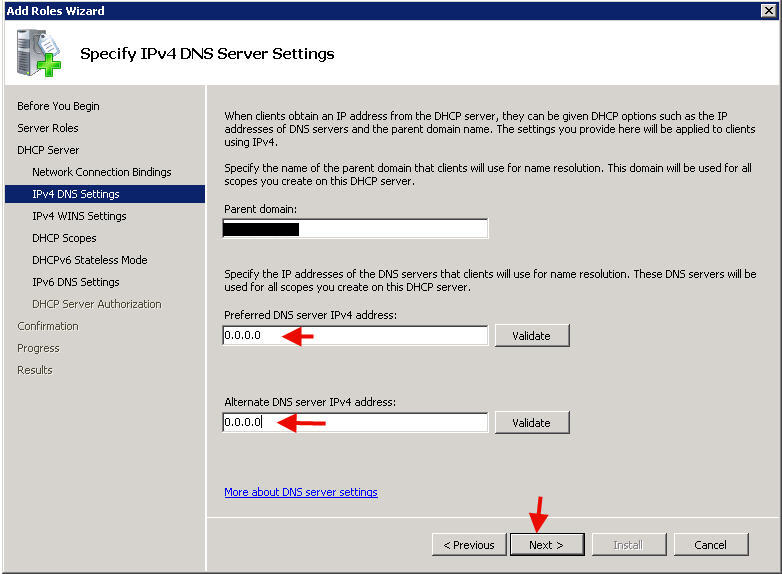The width and height of the screenshot is (782, 574).
Task: Click the Parent domain text field
Action: pos(355,229)
